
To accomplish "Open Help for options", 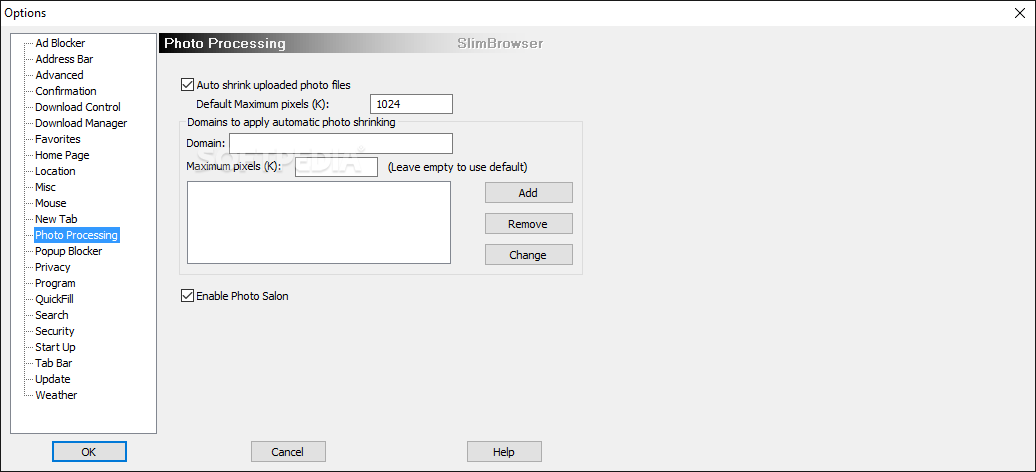I will coord(504,452).
